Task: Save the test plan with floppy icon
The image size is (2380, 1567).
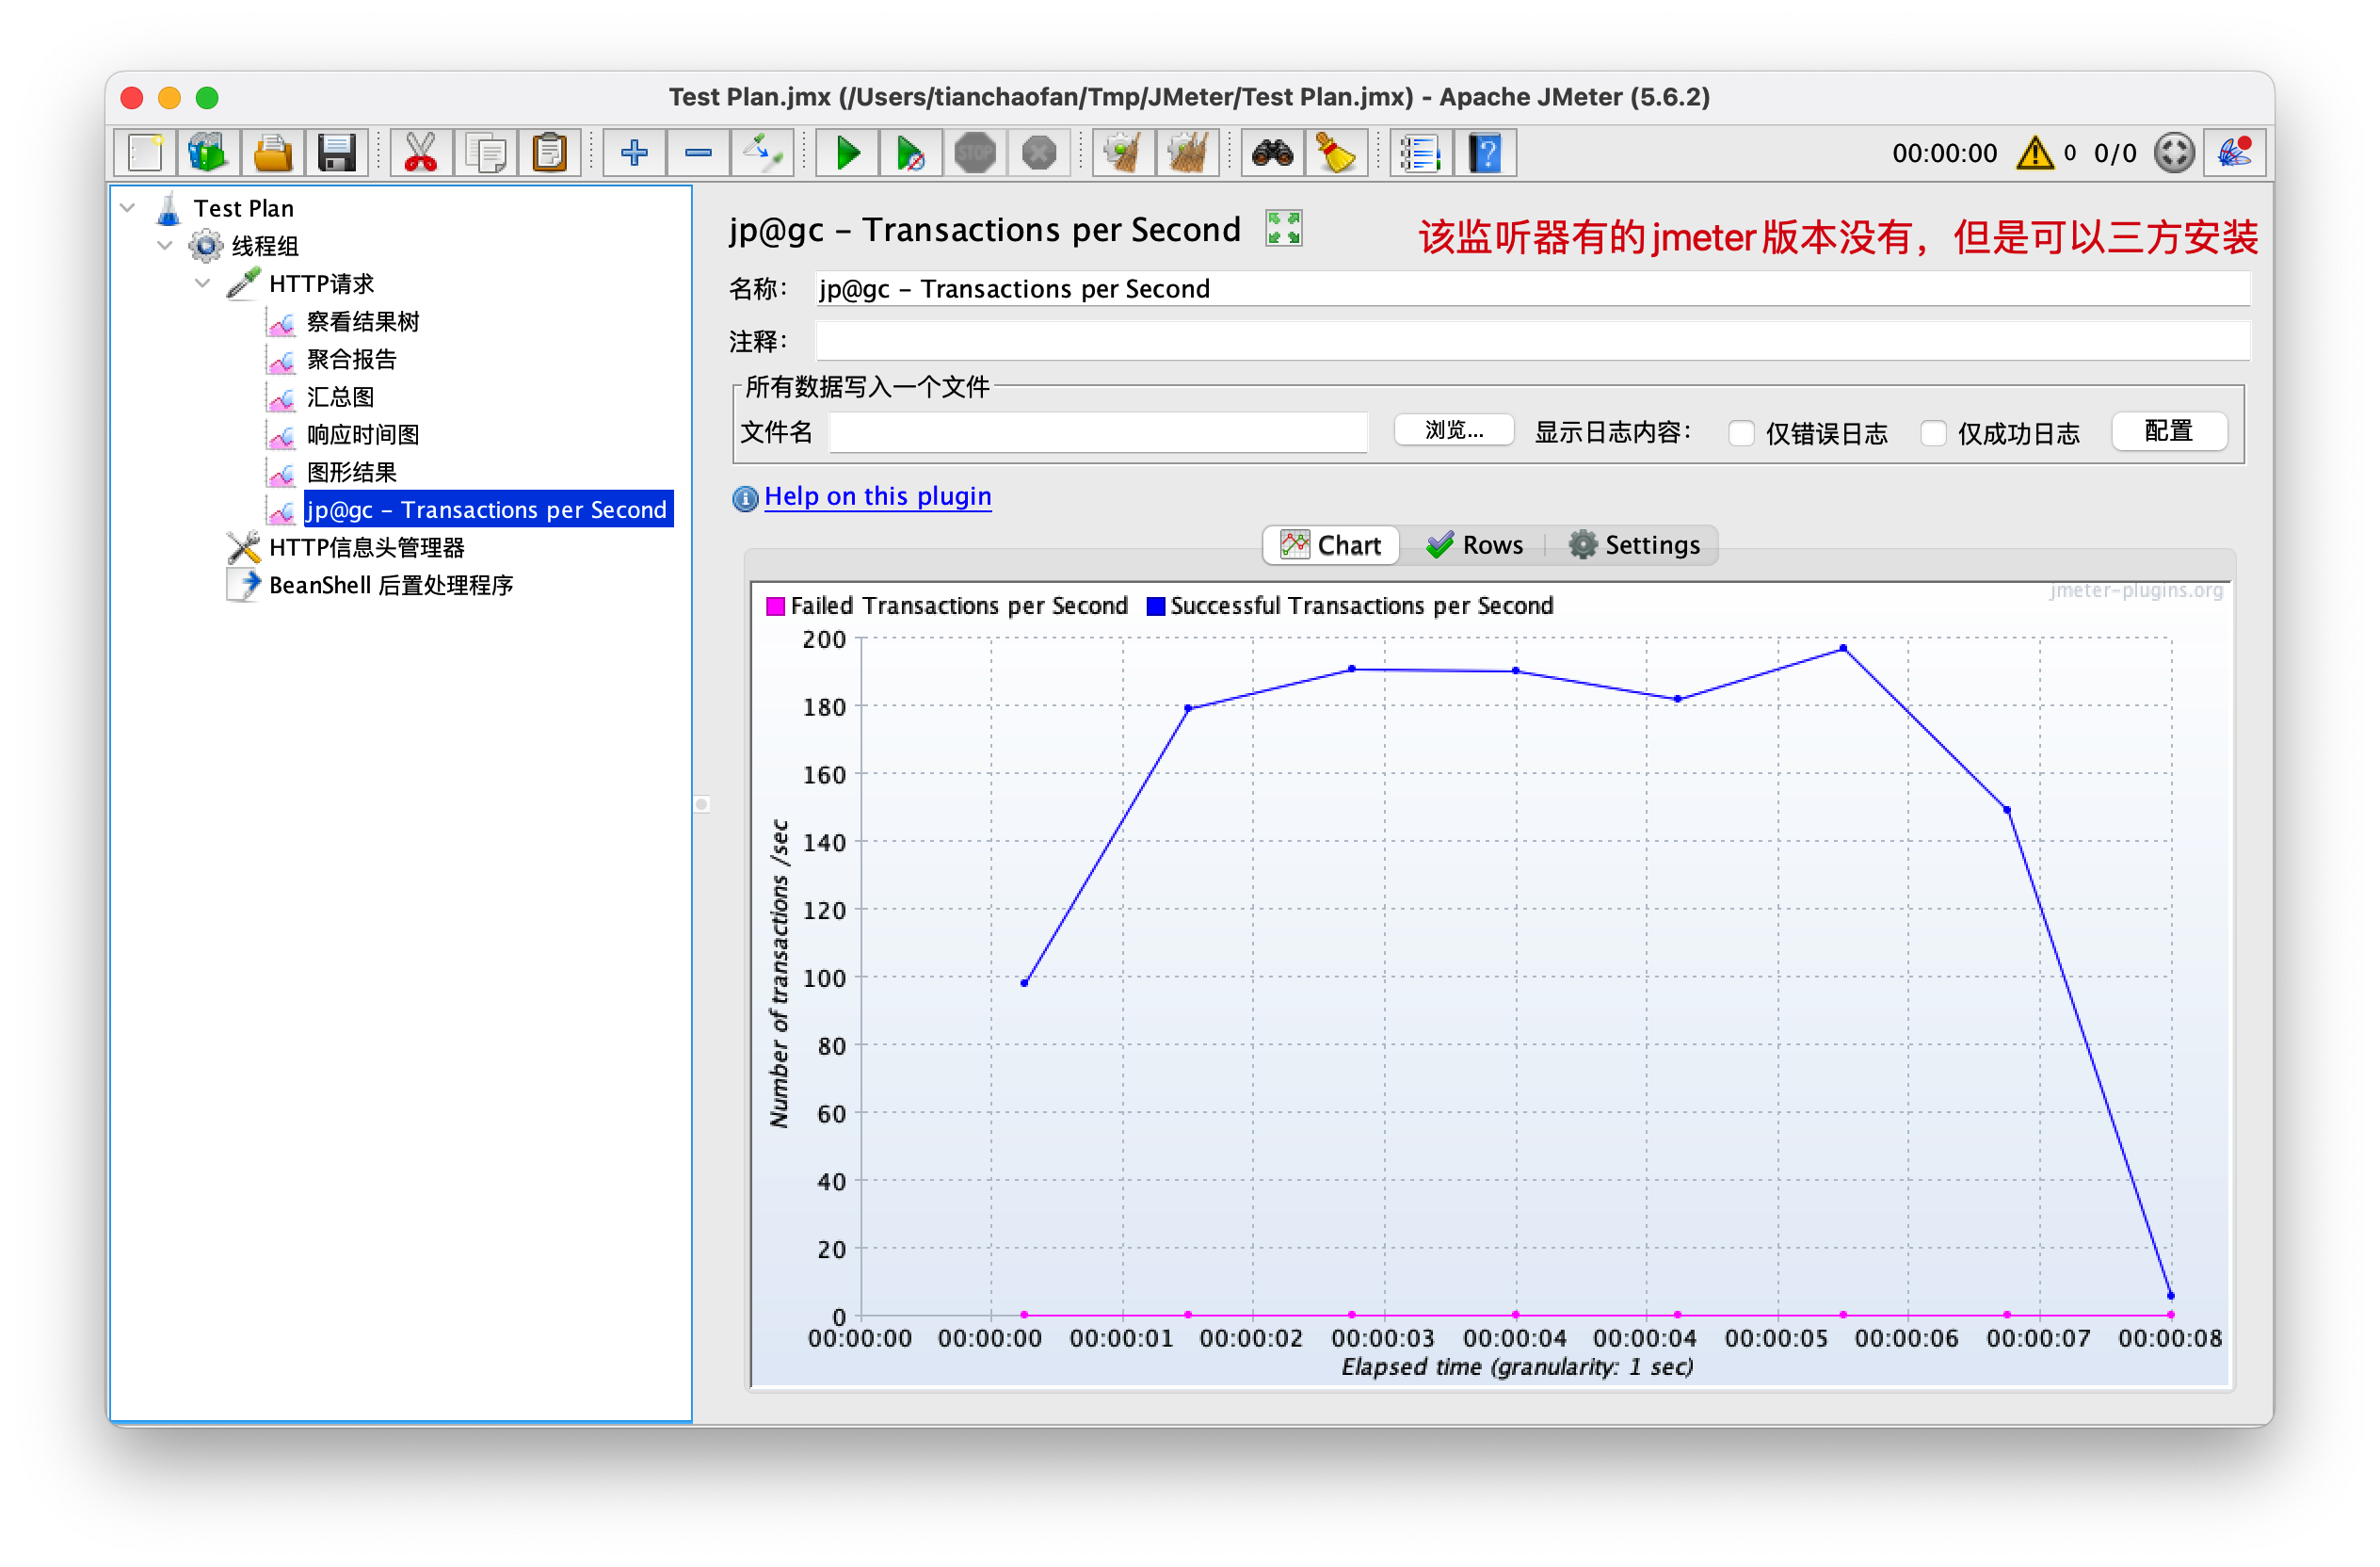Action: 336,153
